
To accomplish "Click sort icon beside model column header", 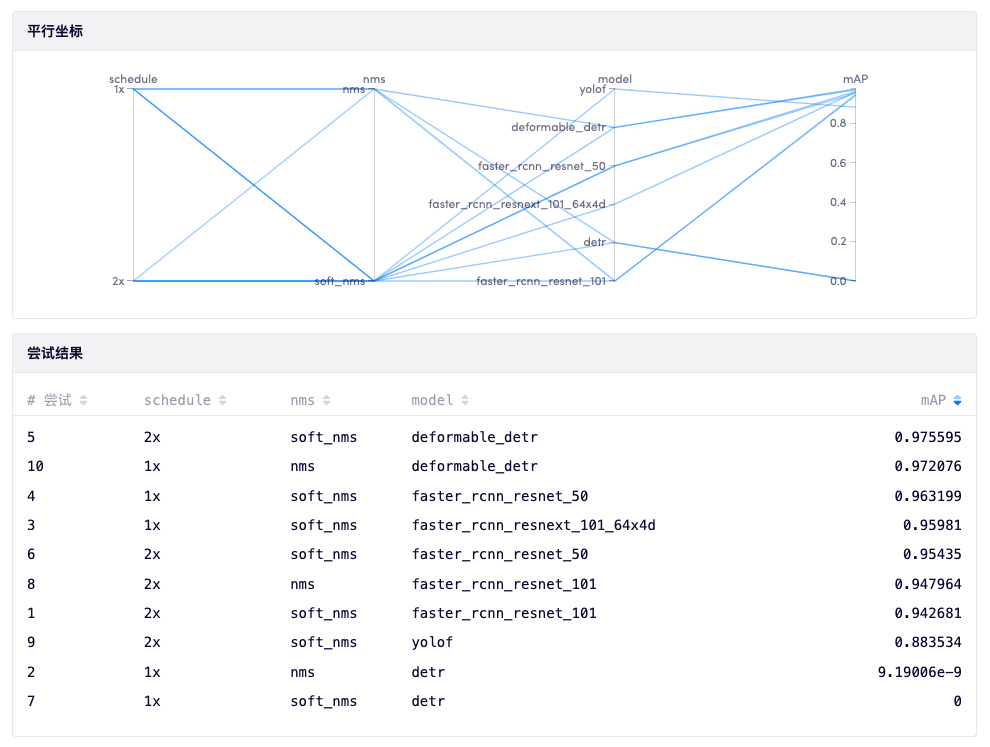I will tap(464, 400).
